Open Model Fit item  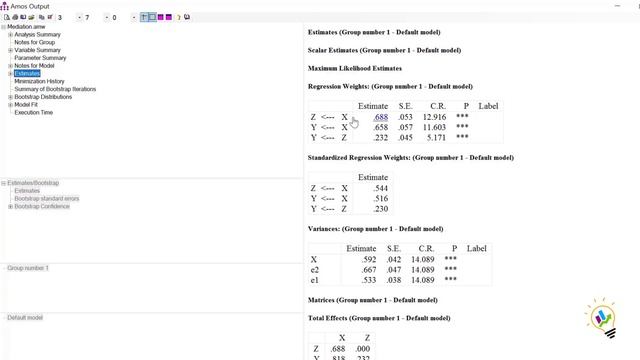pyautogui.click(x=26, y=105)
